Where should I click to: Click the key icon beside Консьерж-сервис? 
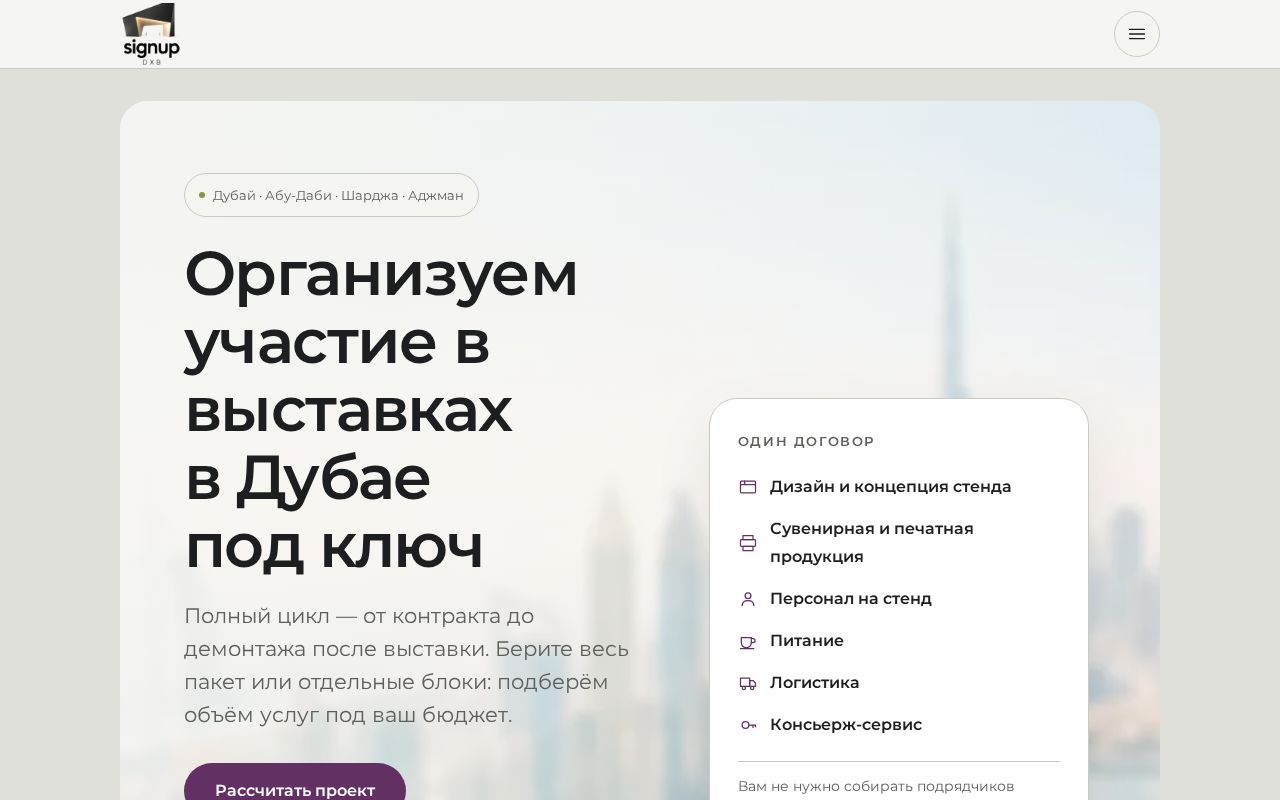(x=748, y=725)
